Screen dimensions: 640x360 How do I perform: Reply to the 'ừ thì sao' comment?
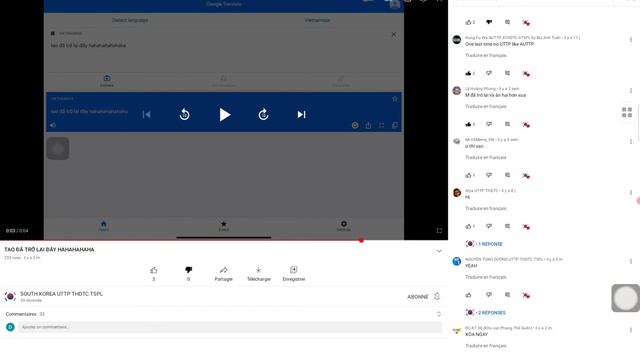point(507,175)
